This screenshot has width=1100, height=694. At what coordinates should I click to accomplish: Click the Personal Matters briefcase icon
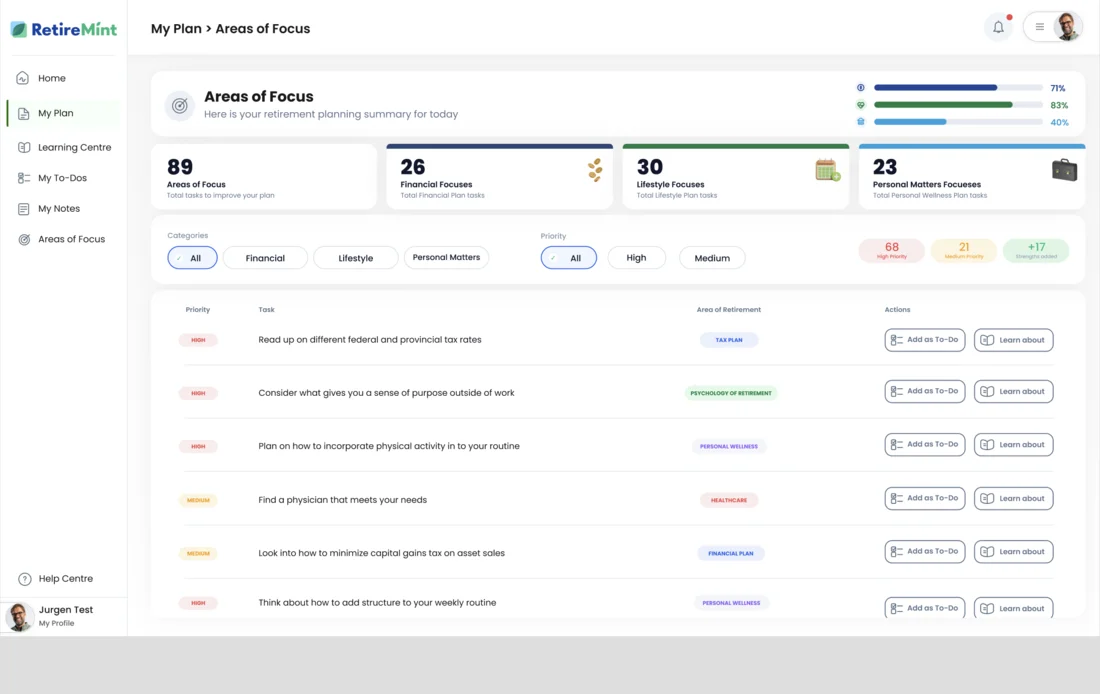pos(1064,170)
